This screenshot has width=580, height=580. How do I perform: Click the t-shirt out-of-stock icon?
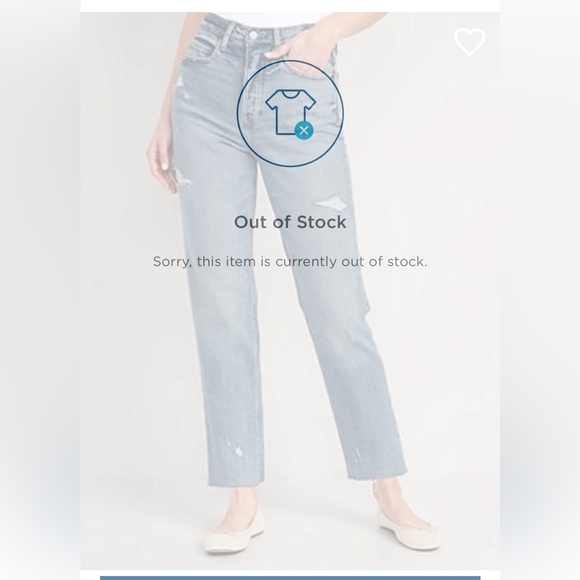point(290,113)
